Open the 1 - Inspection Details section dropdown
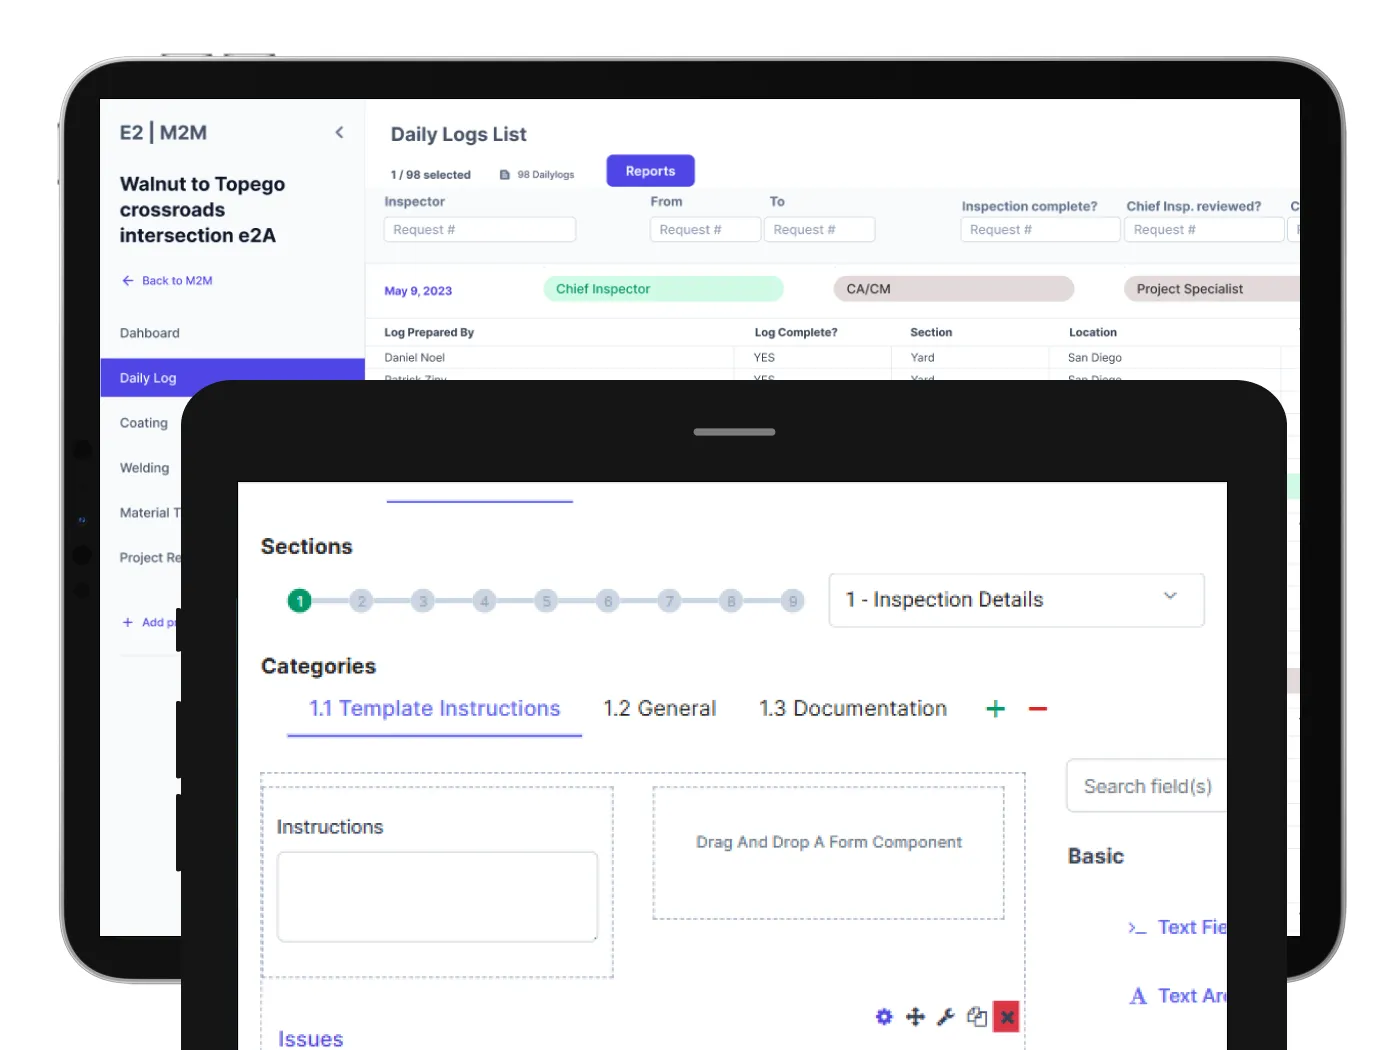This screenshot has height=1050, width=1400. tap(1015, 600)
